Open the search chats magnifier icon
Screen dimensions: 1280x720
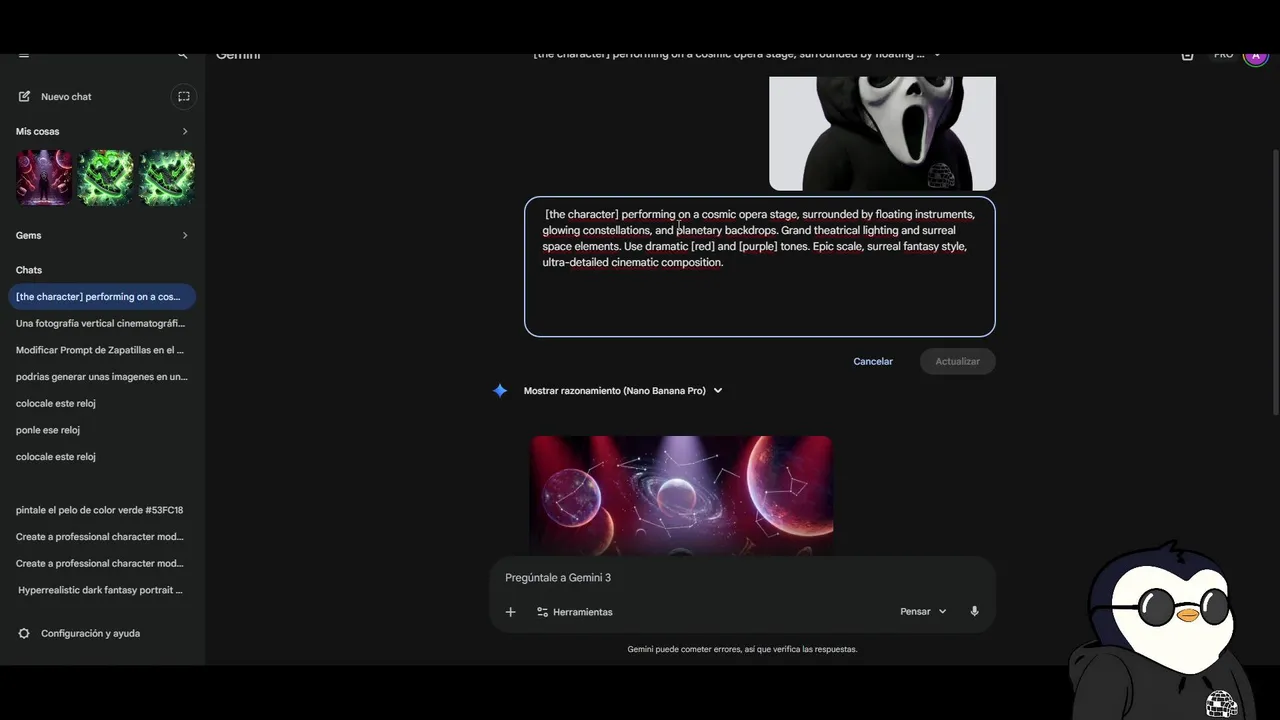click(182, 56)
